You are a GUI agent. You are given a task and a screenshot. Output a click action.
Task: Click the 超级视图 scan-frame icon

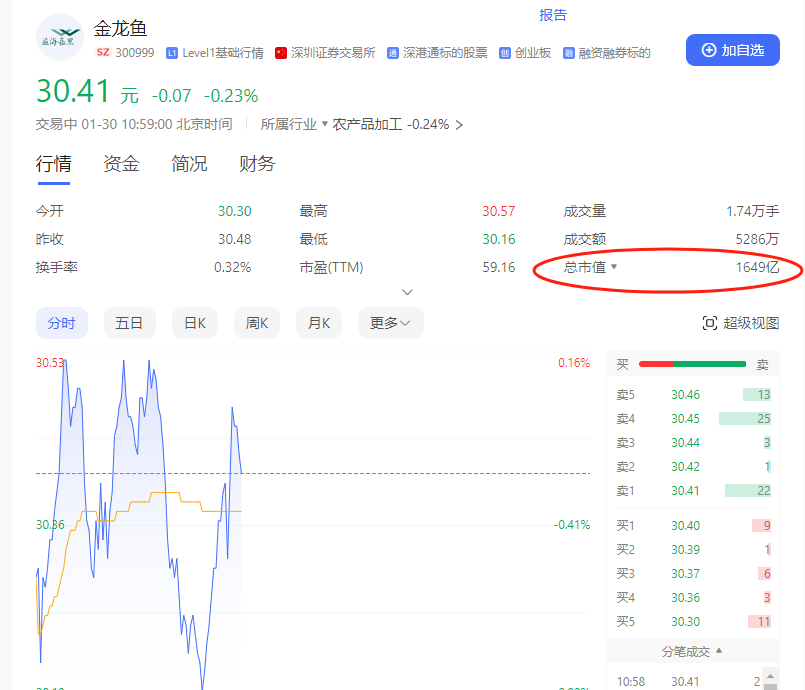[x=710, y=323]
